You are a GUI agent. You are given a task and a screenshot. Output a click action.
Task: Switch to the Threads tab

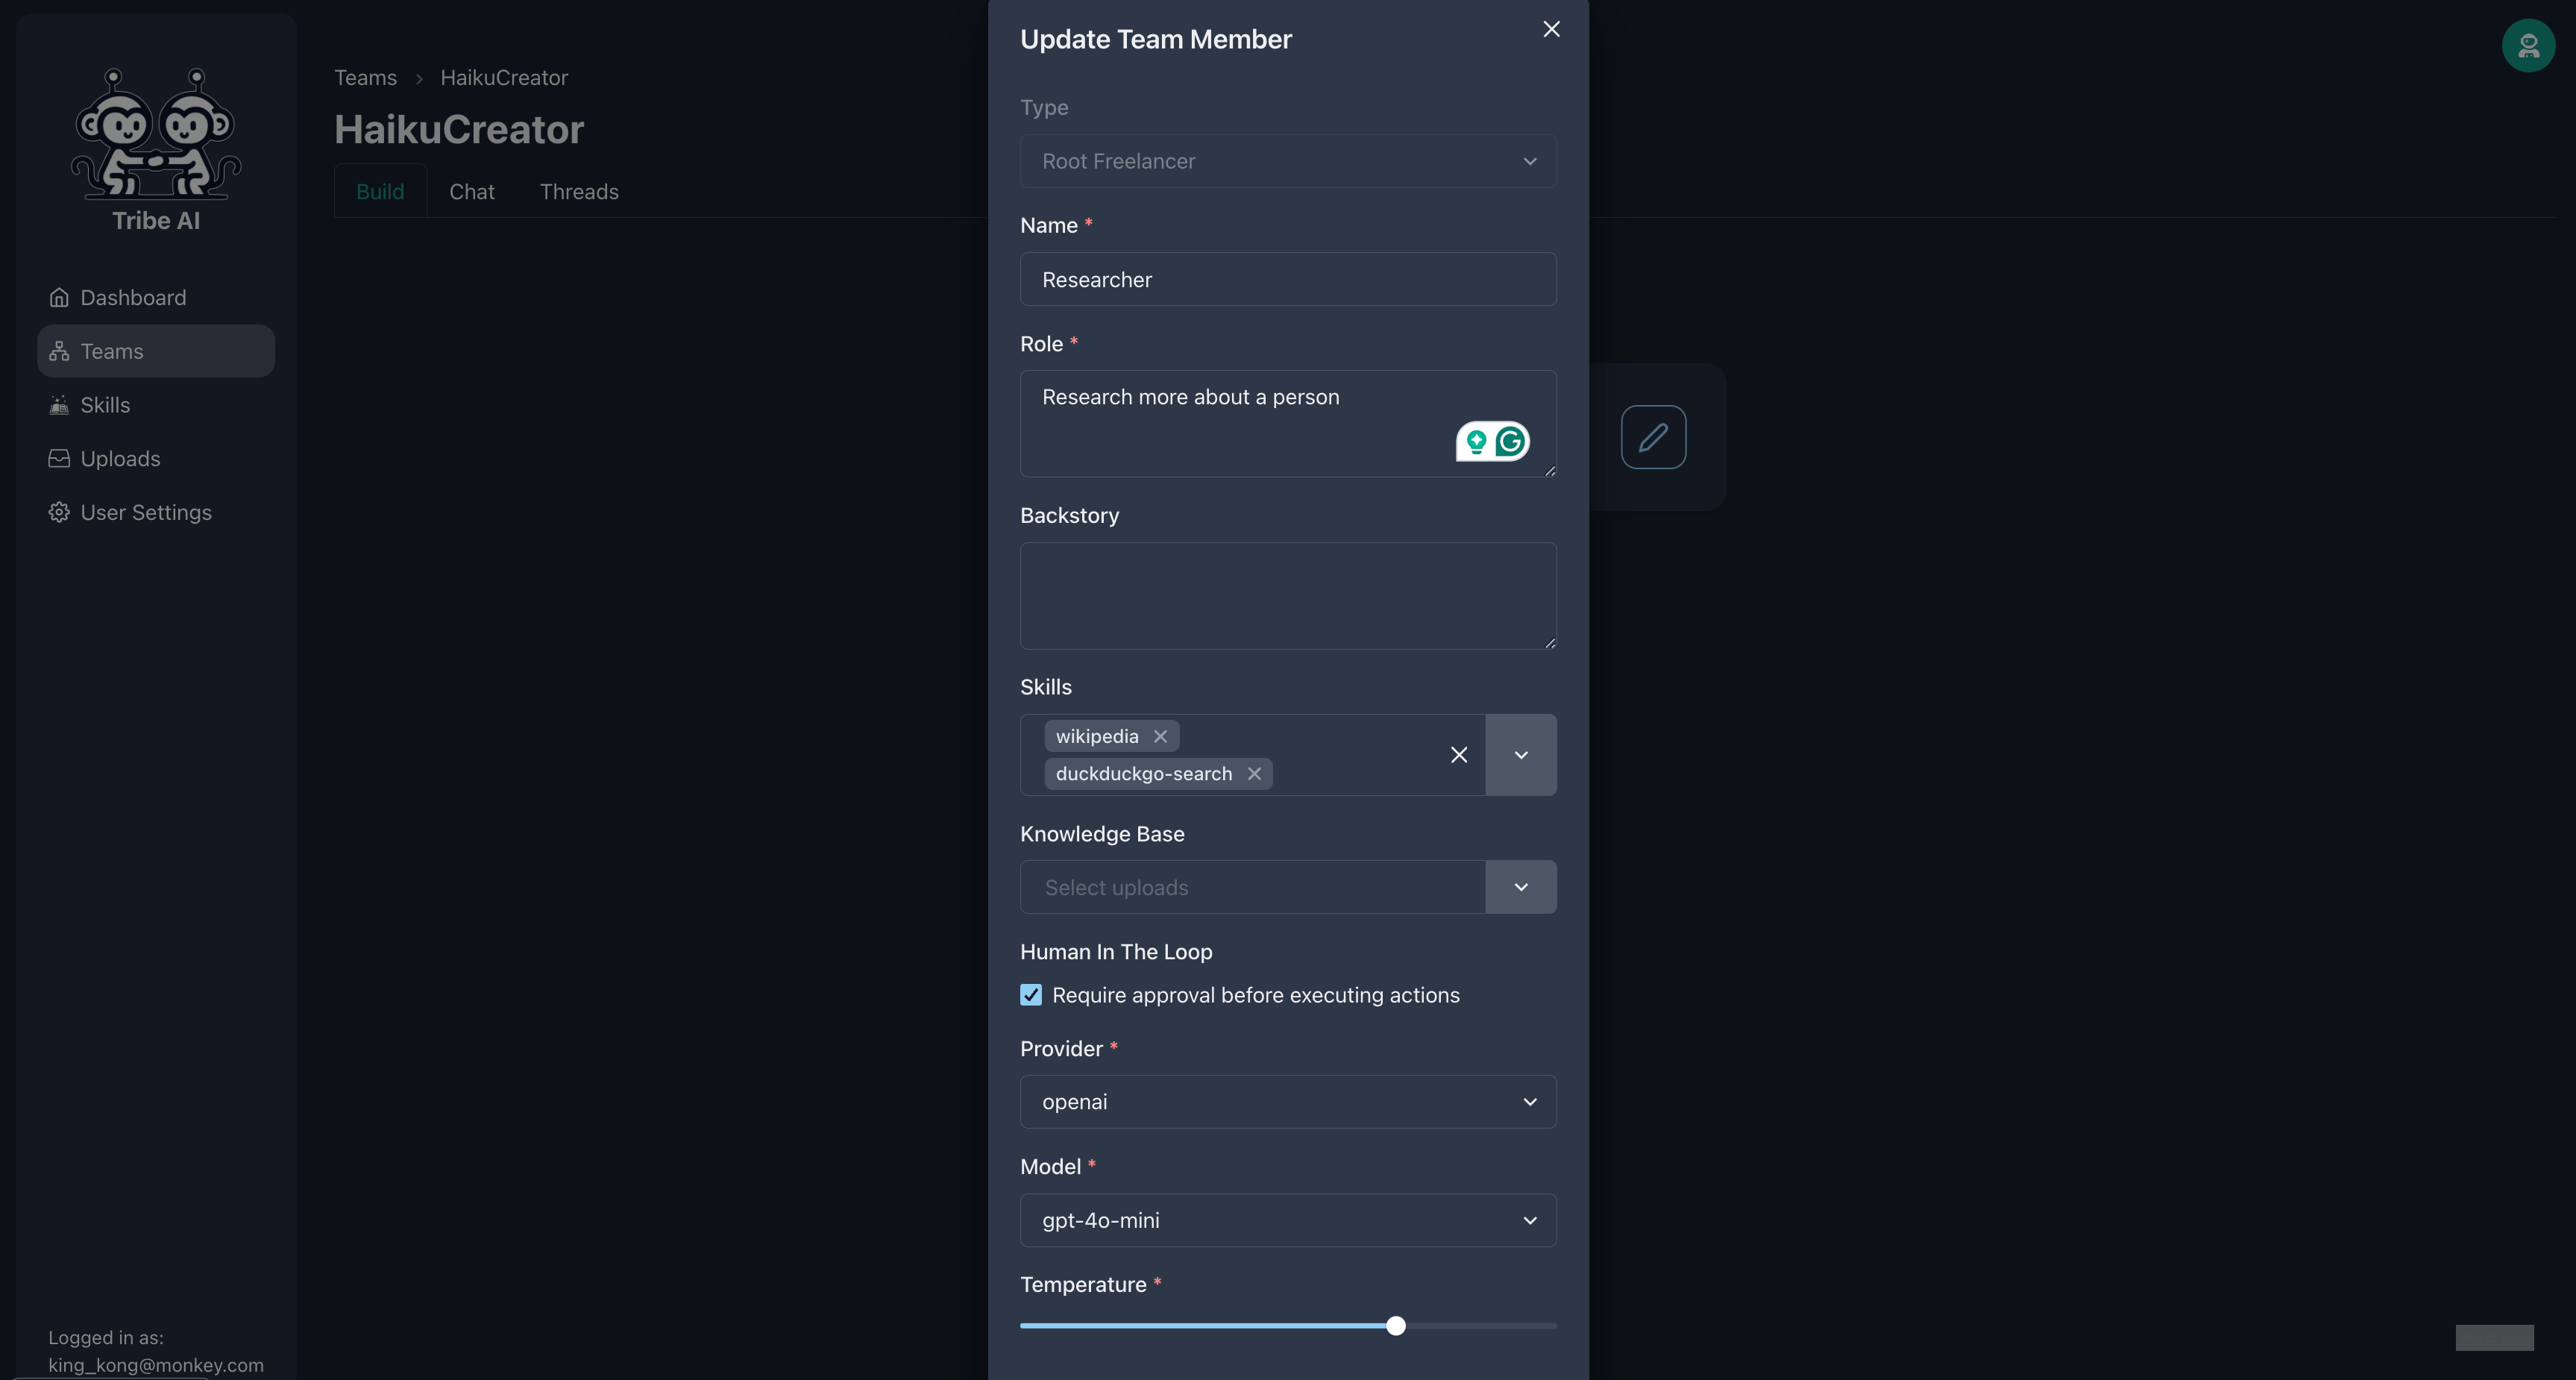[579, 189]
